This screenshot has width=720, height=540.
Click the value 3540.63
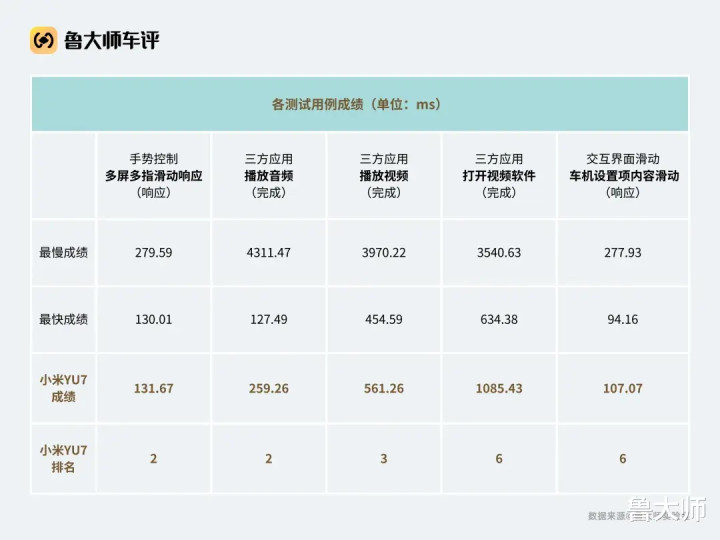[x=499, y=253]
